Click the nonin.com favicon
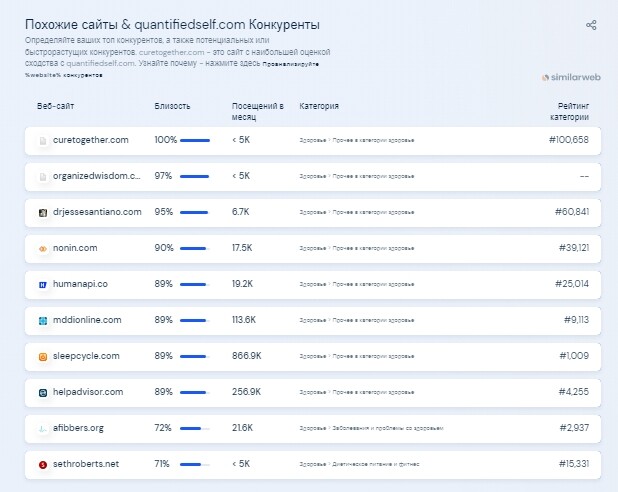 click(43, 248)
